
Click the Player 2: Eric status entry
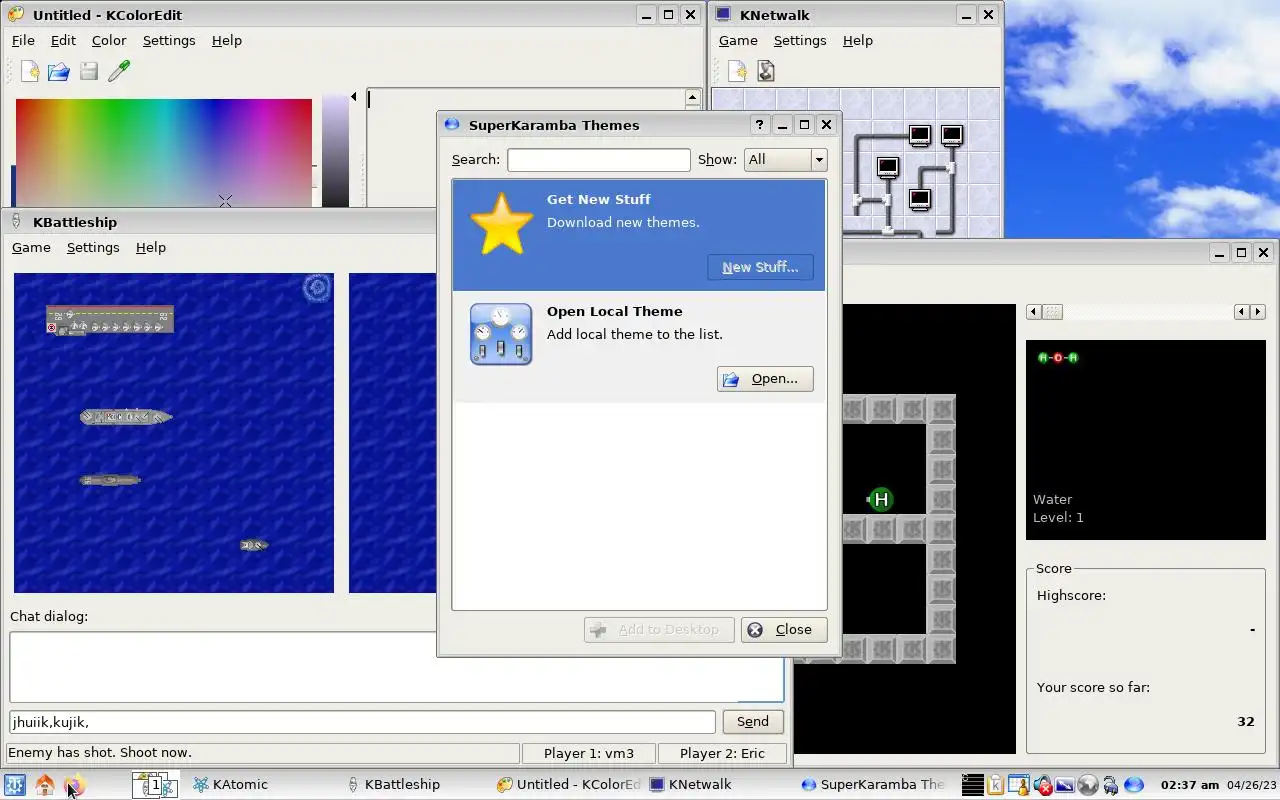click(x=722, y=754)
